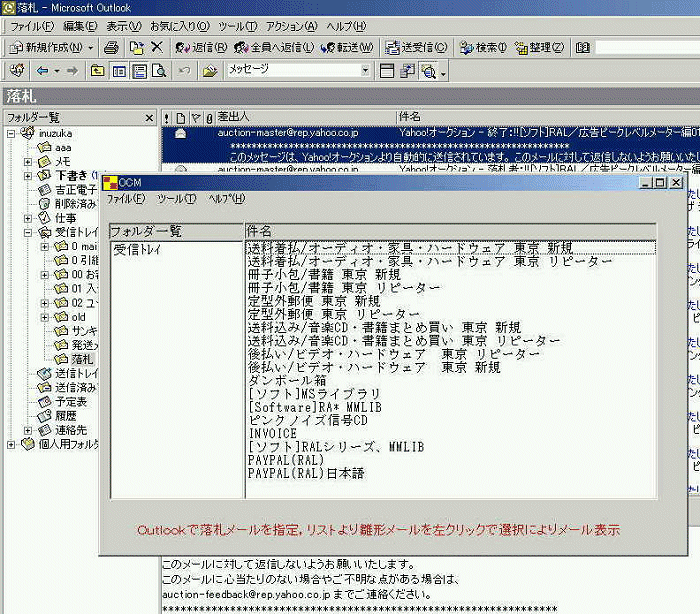This screenshot has height=614, width=700.
Task: Expand the 下書き folder node
Action: pos(29,175)
